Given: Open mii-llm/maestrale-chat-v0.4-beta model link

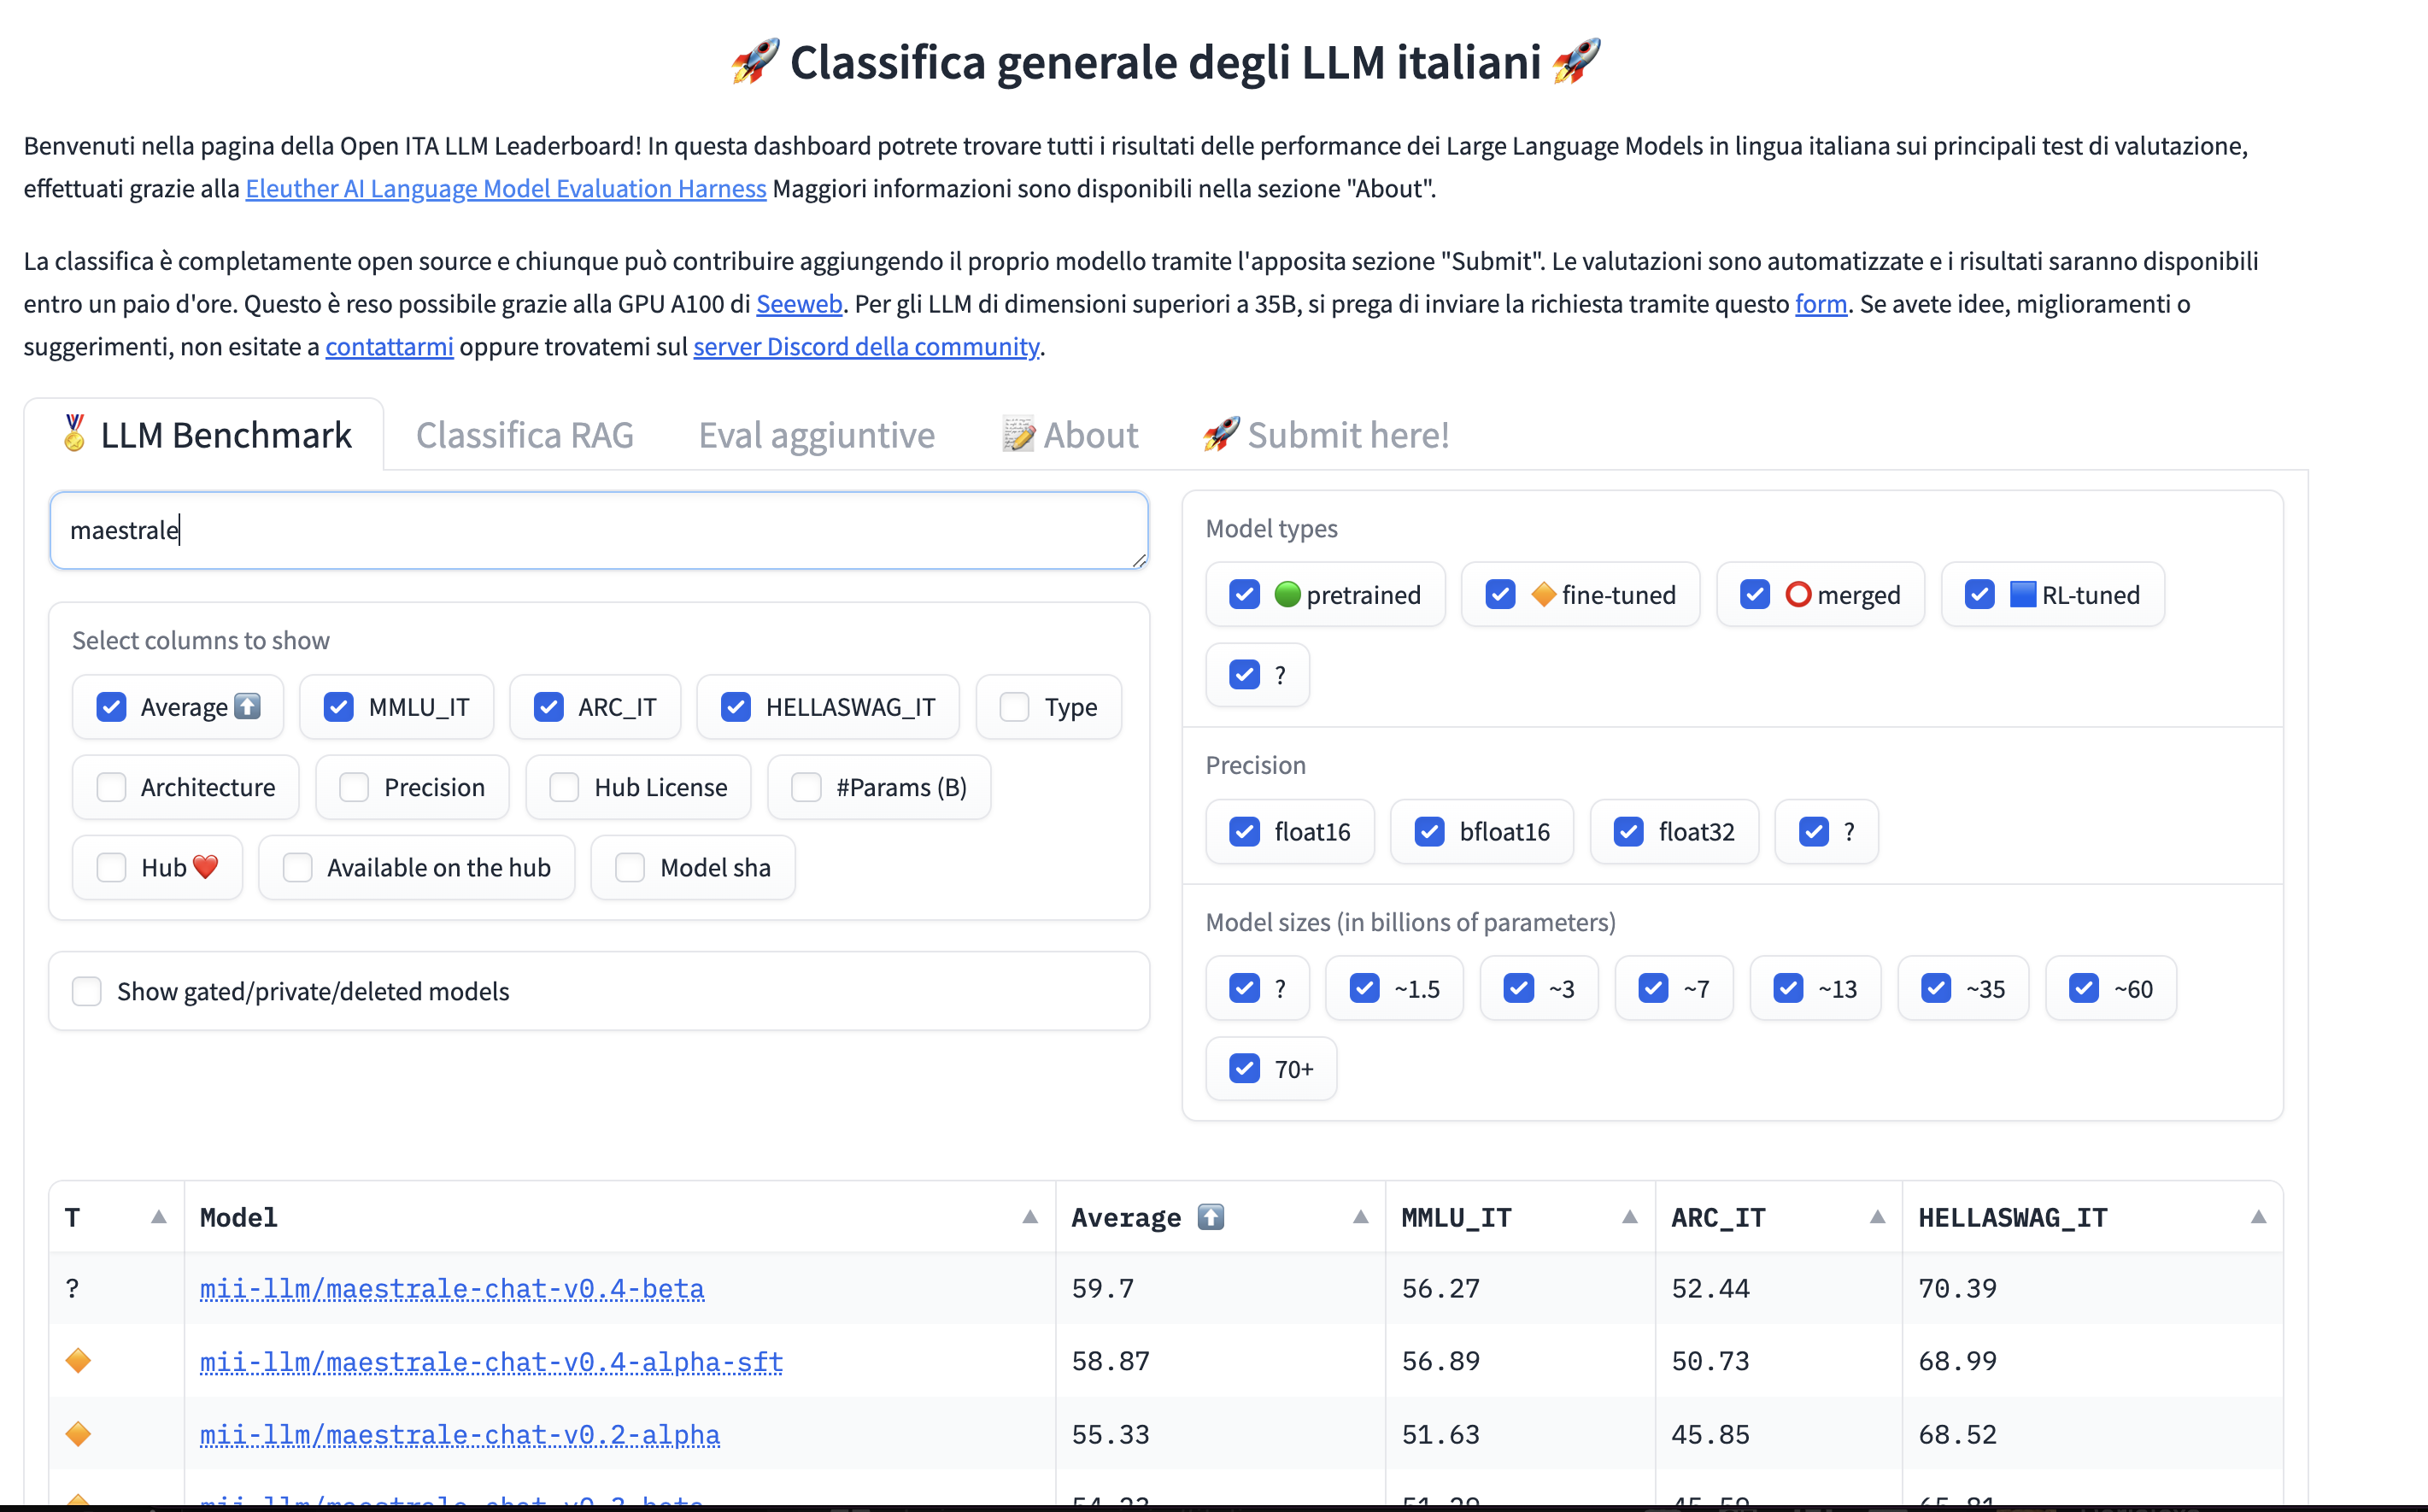Looking at the screenshot, I should (x=451, y=1289).
